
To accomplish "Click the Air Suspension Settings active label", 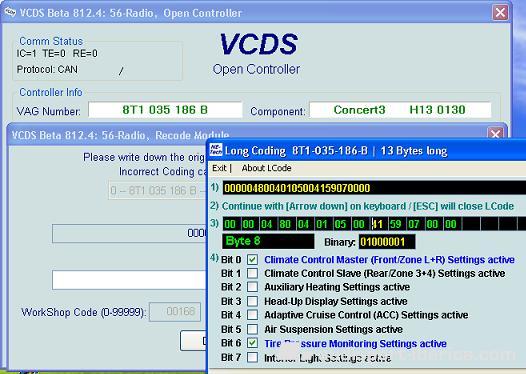I will (333, 329).
